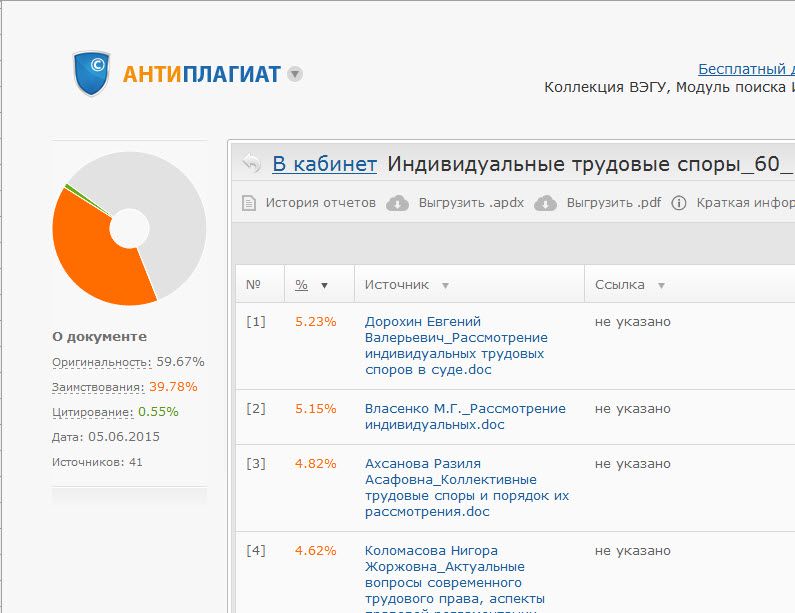Open source Ахсанова Разиля Асафовна document

467,488
